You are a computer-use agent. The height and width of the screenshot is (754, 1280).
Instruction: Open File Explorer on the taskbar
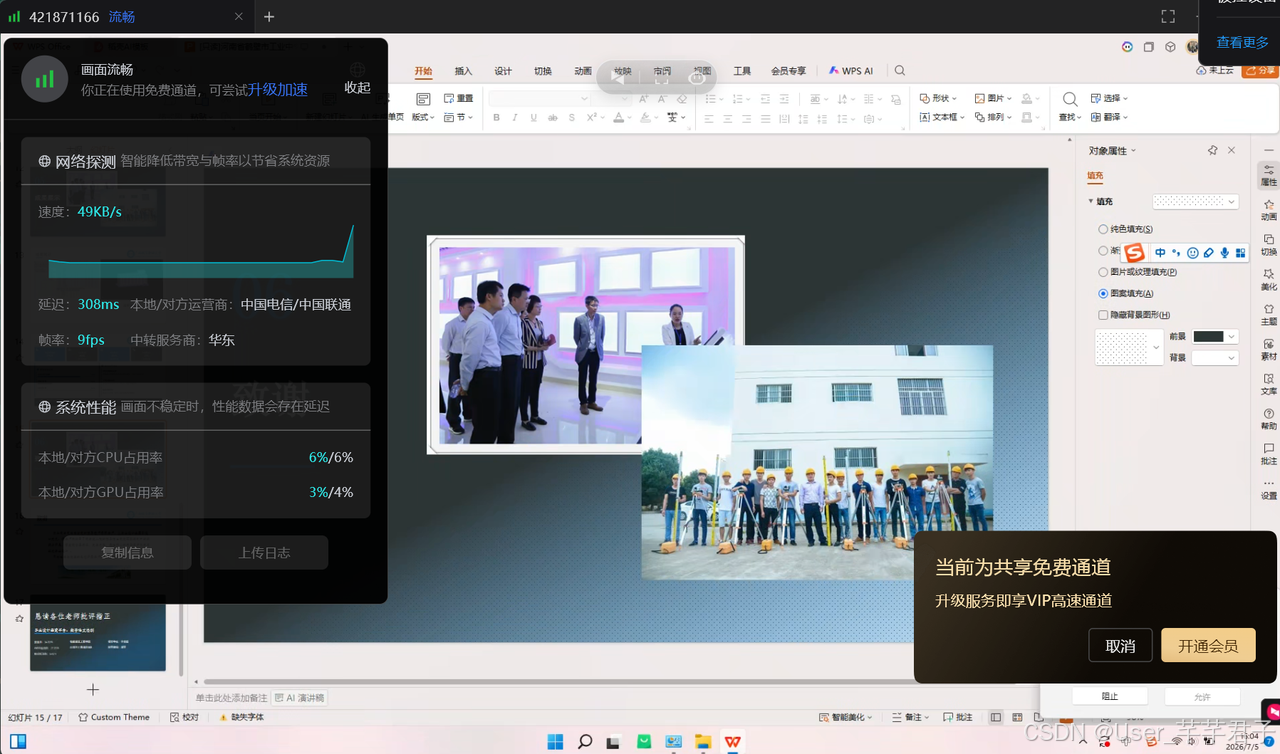(703, 741)
